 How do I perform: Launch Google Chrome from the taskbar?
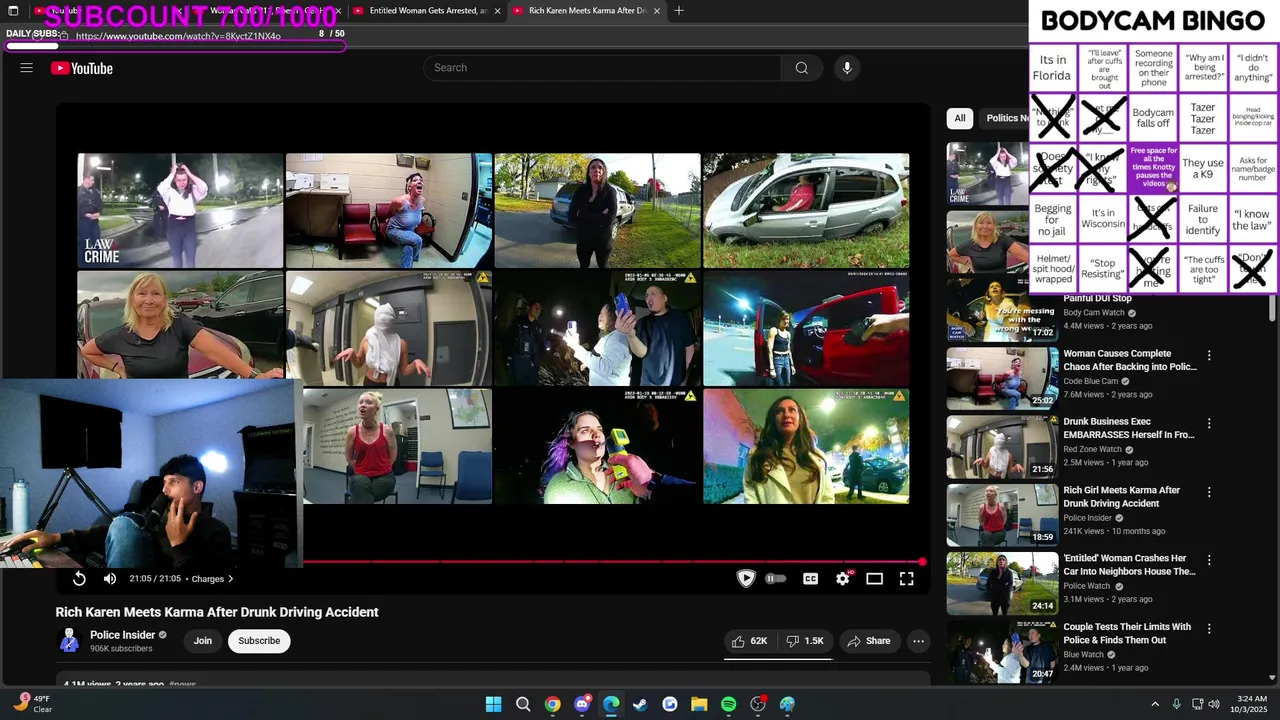click(552, 705)
